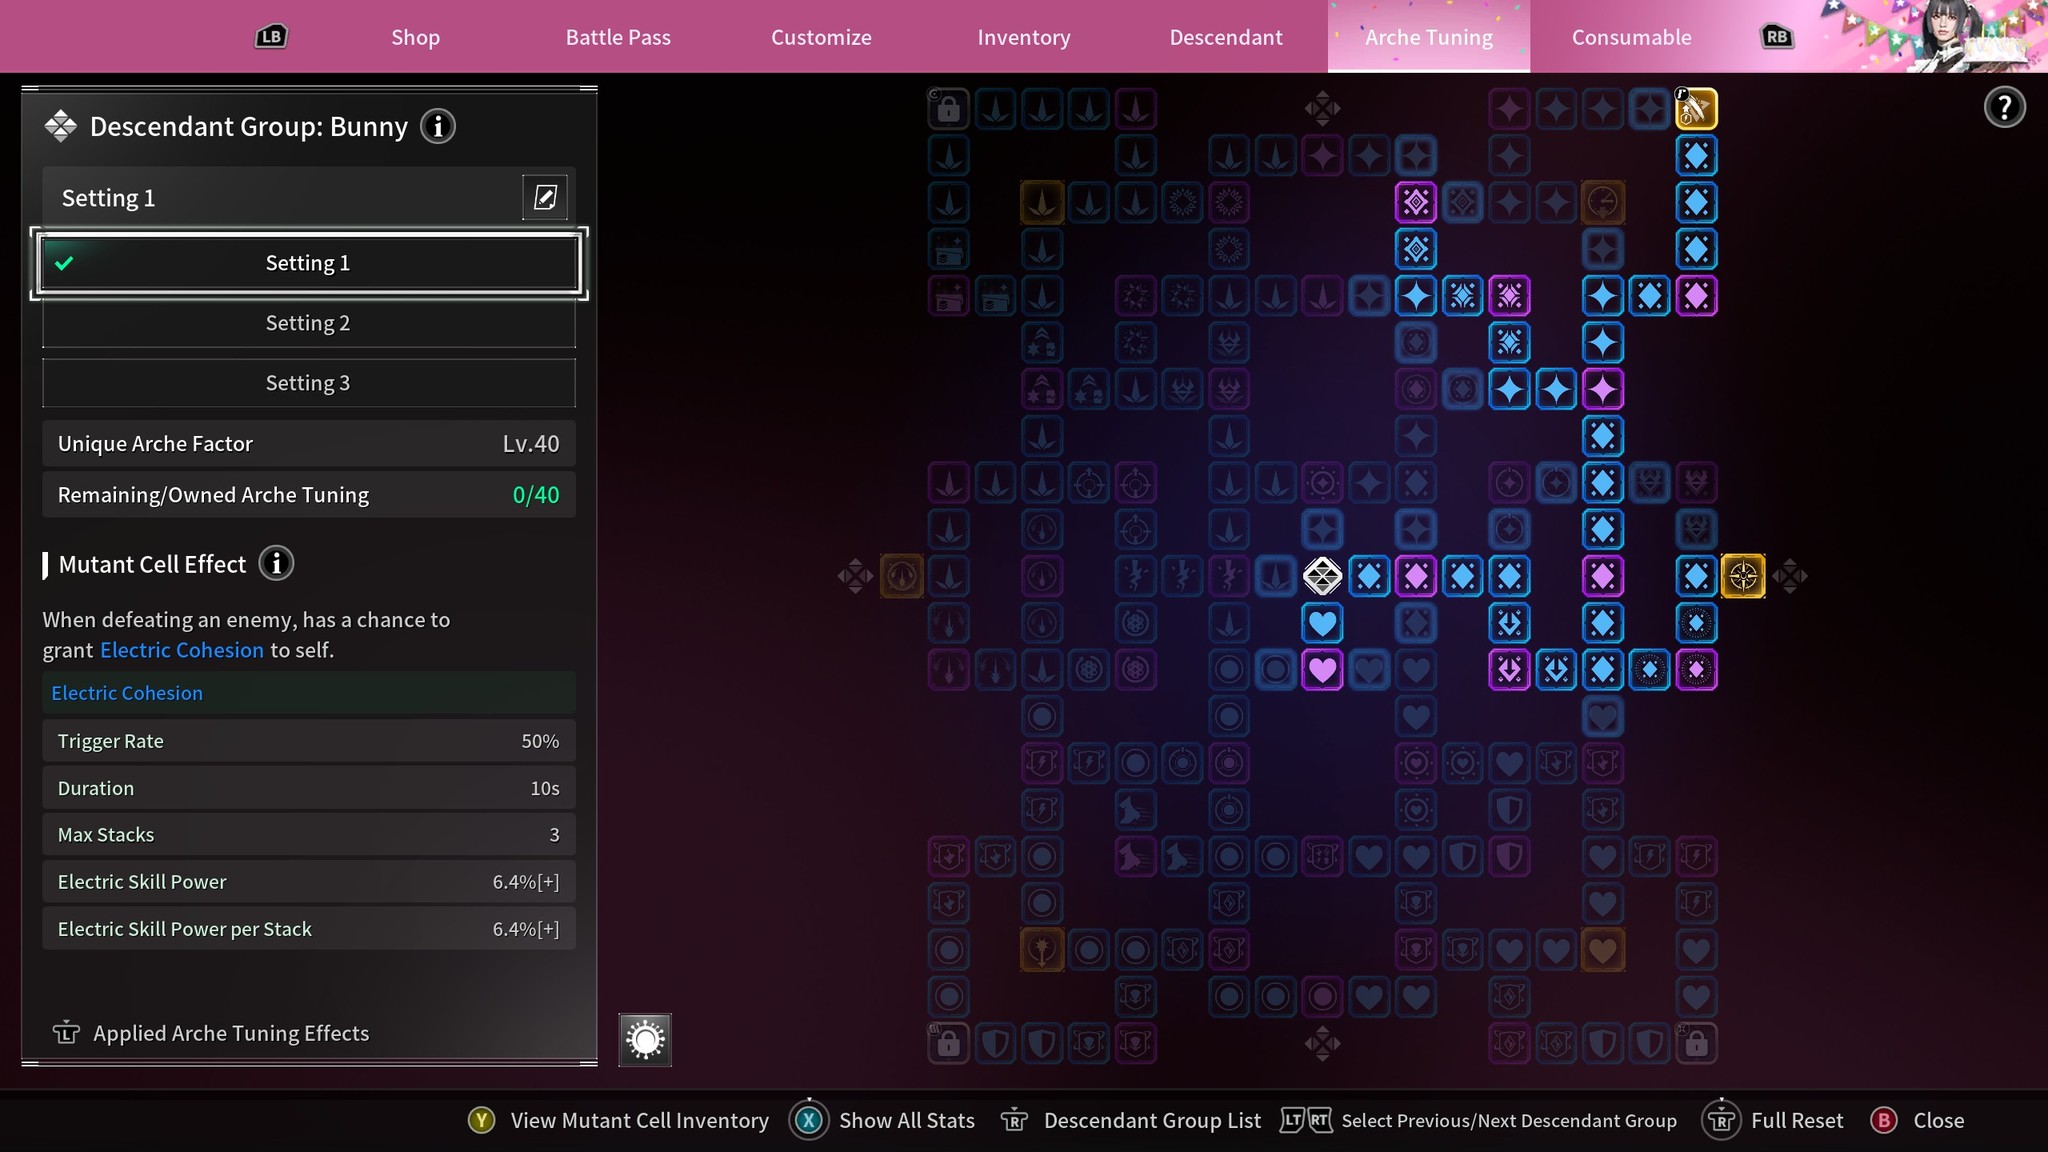Open Descendant Group Bunny info icon
Image resolution: width=2048 pixels, height=1152 pixels.
click(438, 127)
